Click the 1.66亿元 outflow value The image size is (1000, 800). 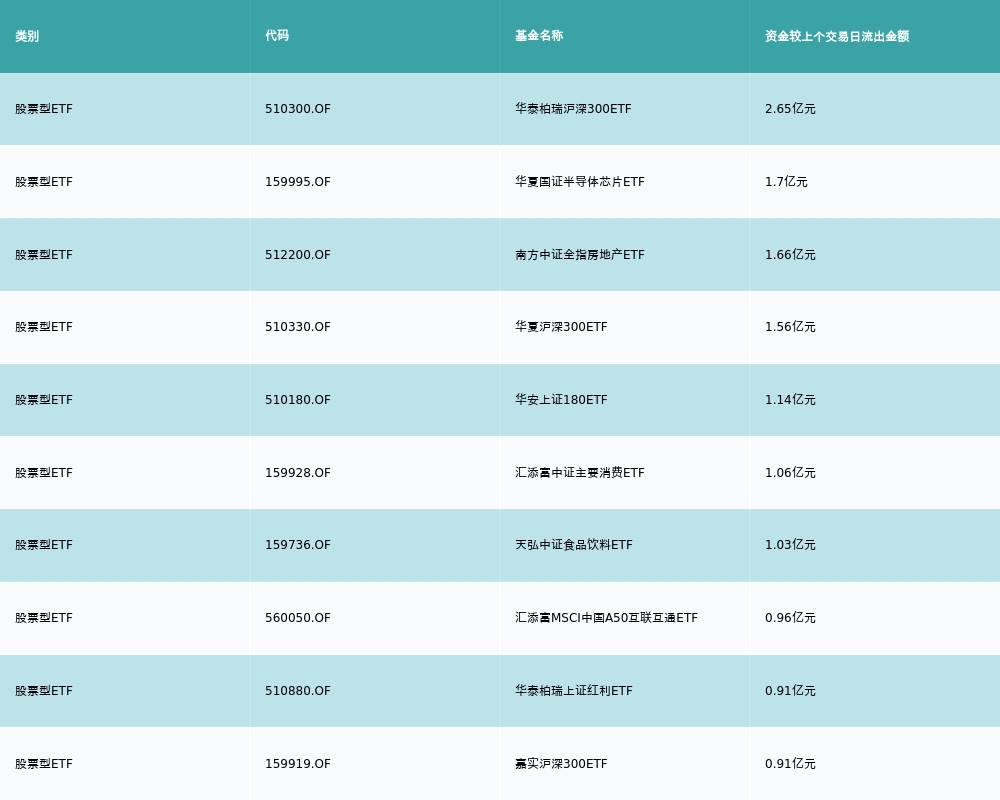click(790, 255)
